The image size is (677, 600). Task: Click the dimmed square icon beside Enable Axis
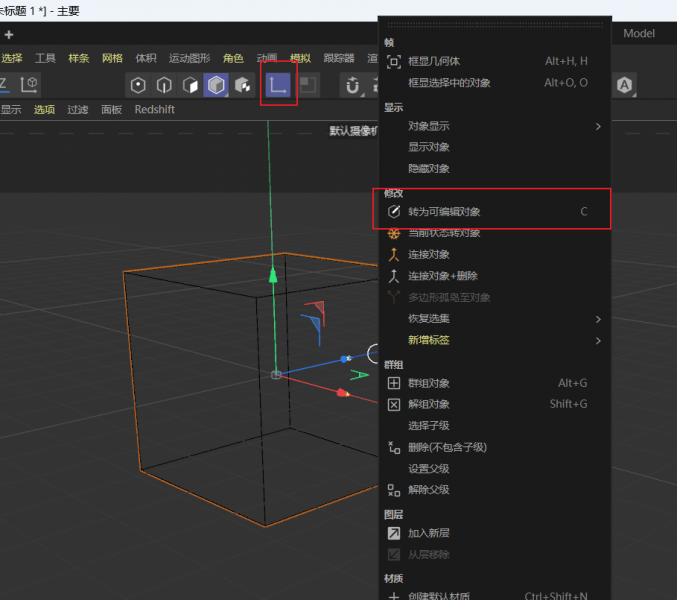click(x=307, y=84)
